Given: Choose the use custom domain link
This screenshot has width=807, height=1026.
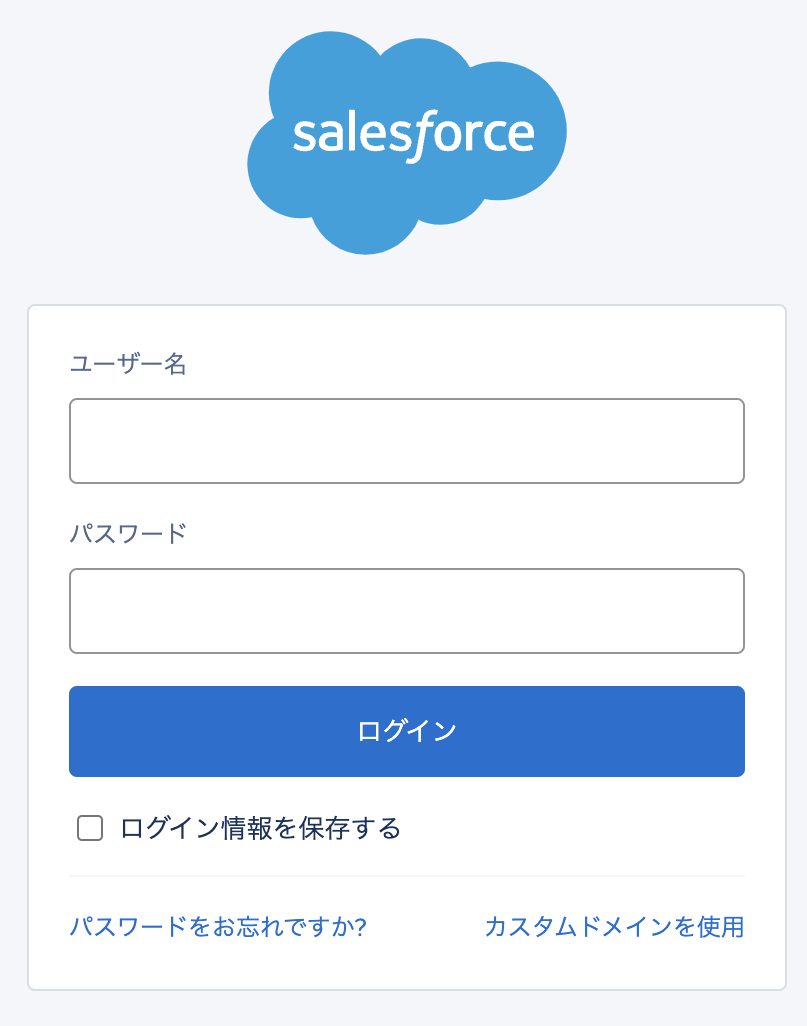Looking at the screenshot, I should tap(614, 927).
